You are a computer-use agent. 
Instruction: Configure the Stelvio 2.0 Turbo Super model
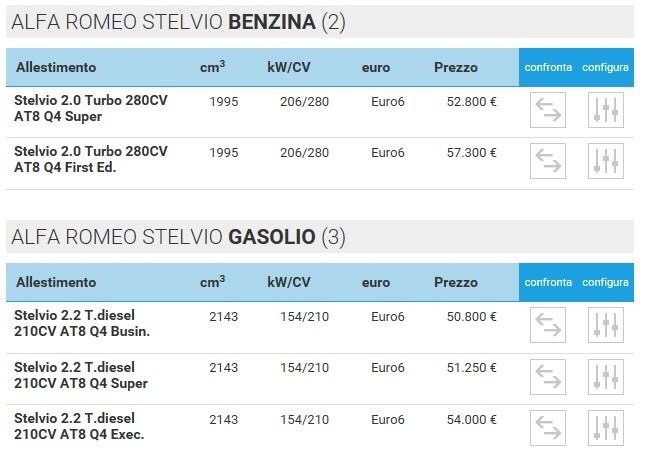tap(605, 110)
